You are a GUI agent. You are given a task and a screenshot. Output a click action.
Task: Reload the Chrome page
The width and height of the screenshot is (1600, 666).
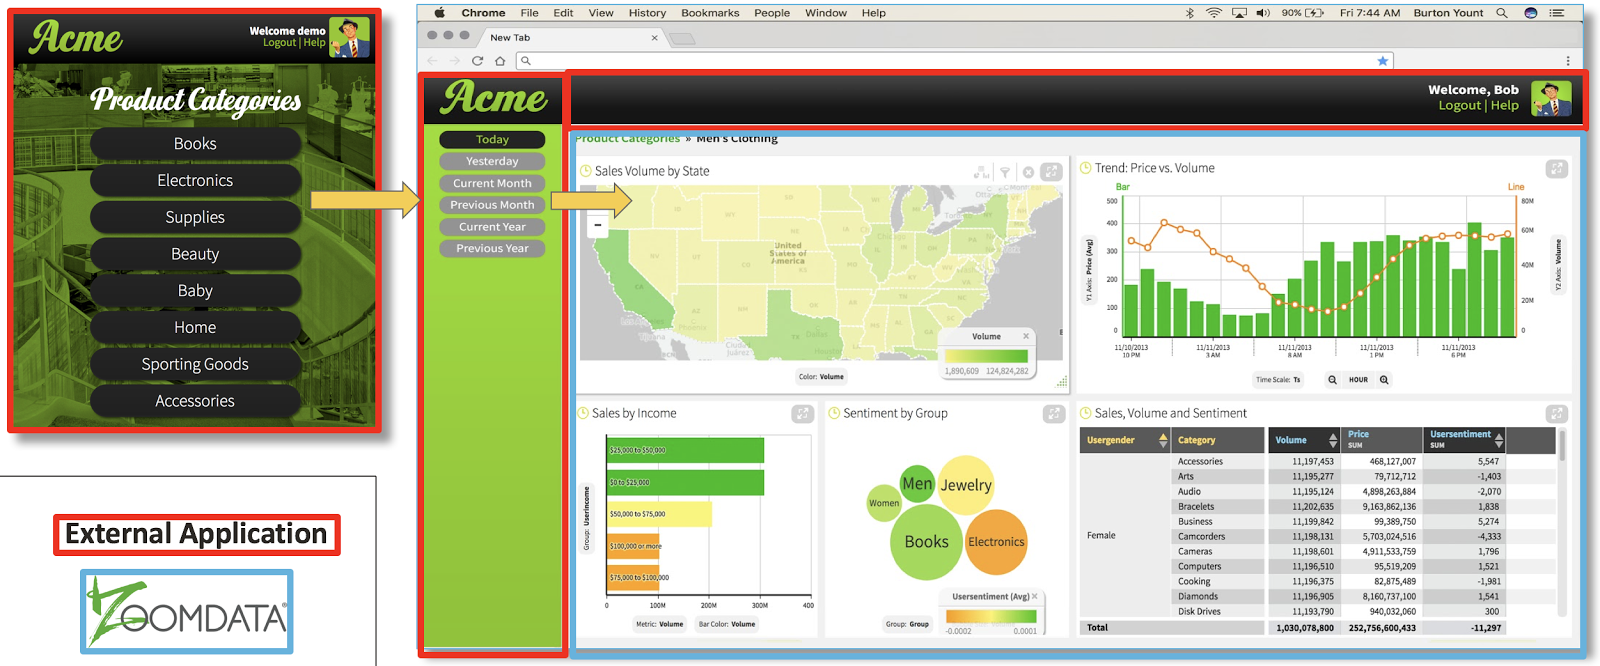tap(477, 61)
